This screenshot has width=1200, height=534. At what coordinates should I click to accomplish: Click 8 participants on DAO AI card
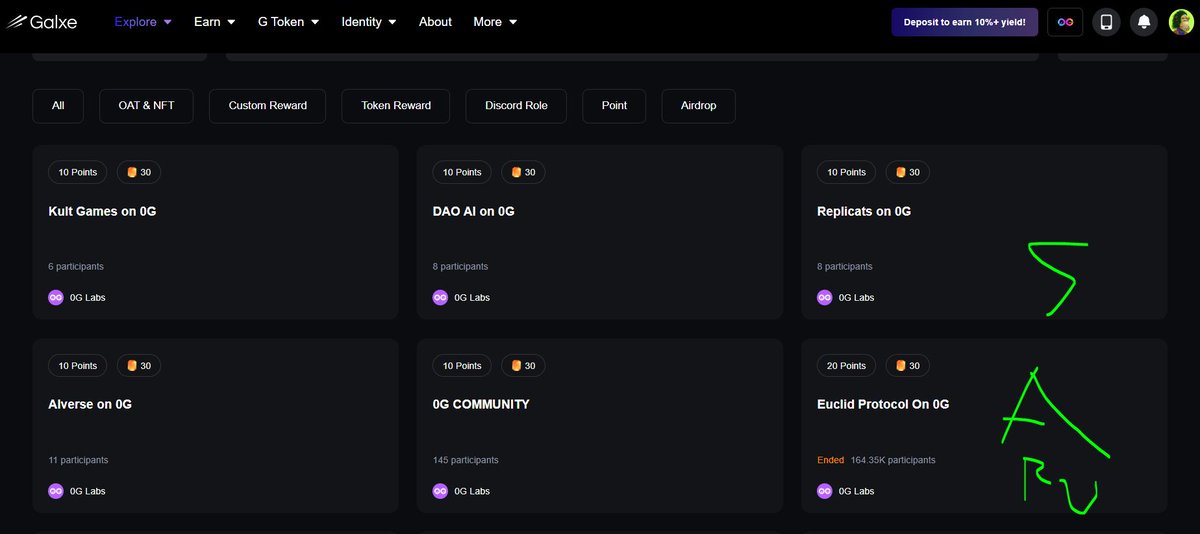(x=460, y=267)
